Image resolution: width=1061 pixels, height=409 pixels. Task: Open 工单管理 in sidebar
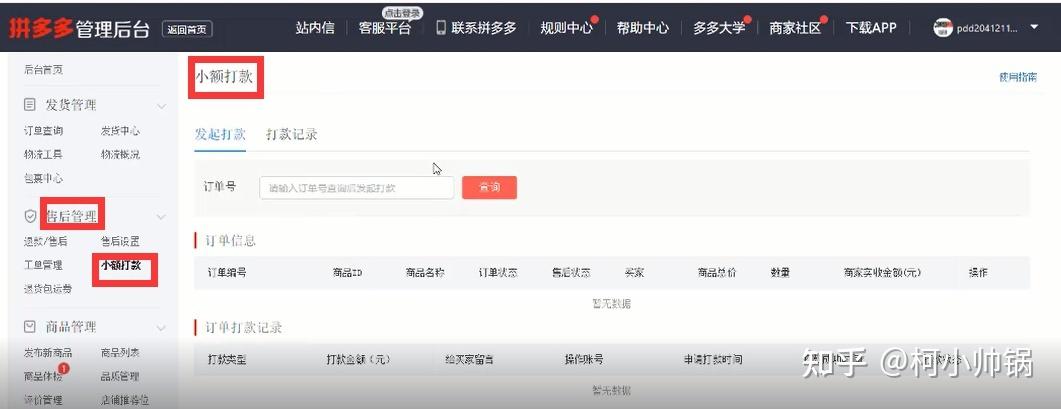pos(43,265)
